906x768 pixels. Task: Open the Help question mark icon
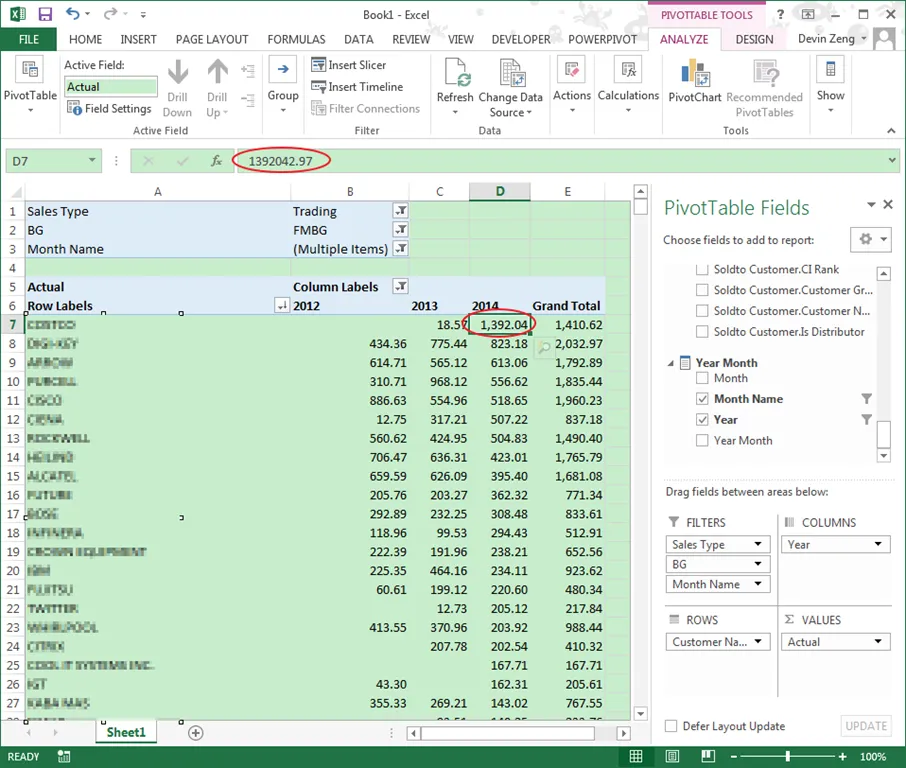coord(780,14)
